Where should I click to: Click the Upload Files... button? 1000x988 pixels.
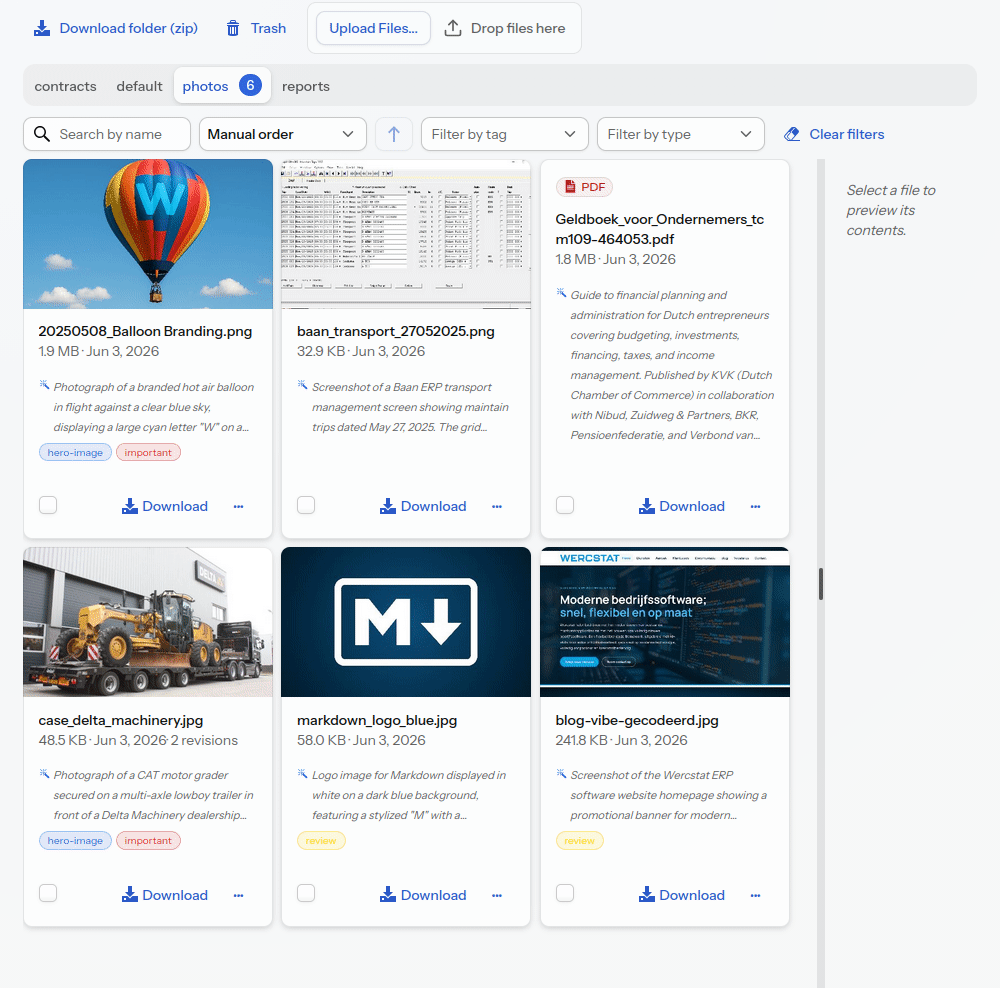(x=373, y=28)
